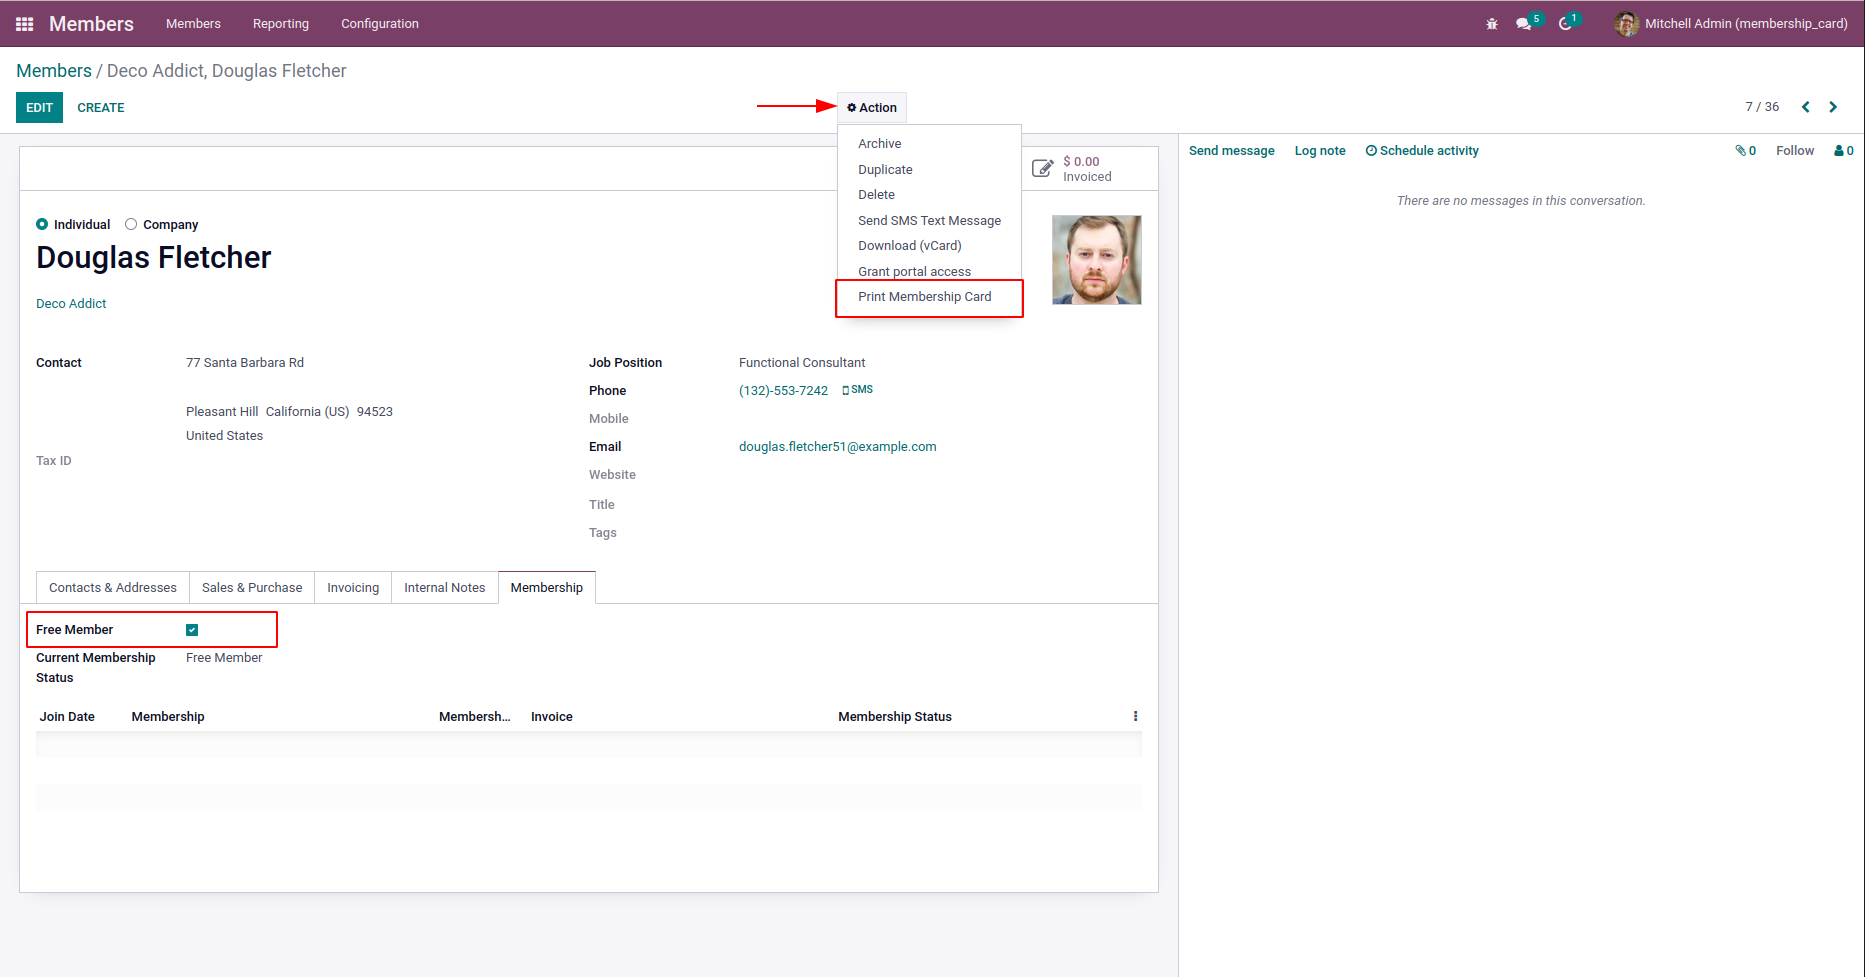Sort by Invoice column header
Image resolution: width=1865 pixels, height=977 pixels.
(552, 717)
